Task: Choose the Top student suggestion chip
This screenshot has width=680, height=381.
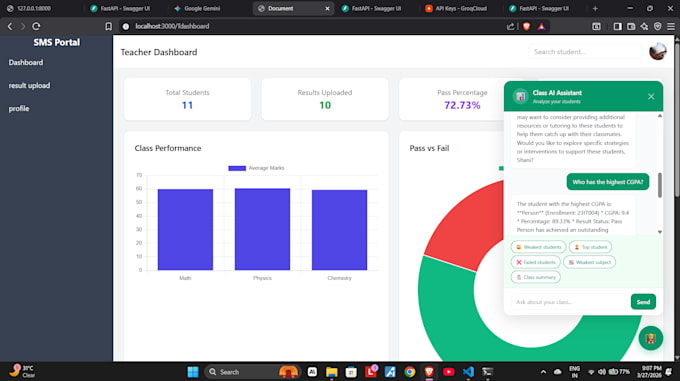Action: [x=590, y=247]
